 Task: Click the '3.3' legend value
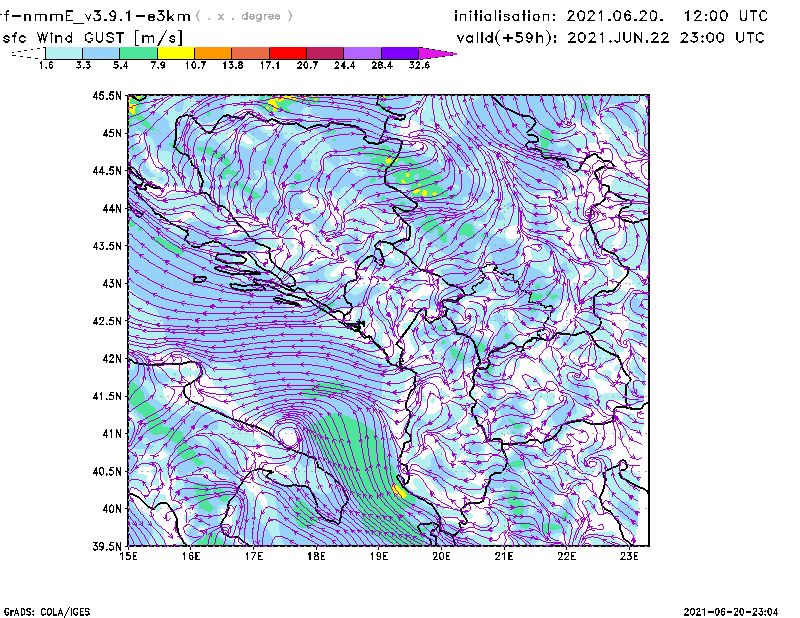[83, 65]
